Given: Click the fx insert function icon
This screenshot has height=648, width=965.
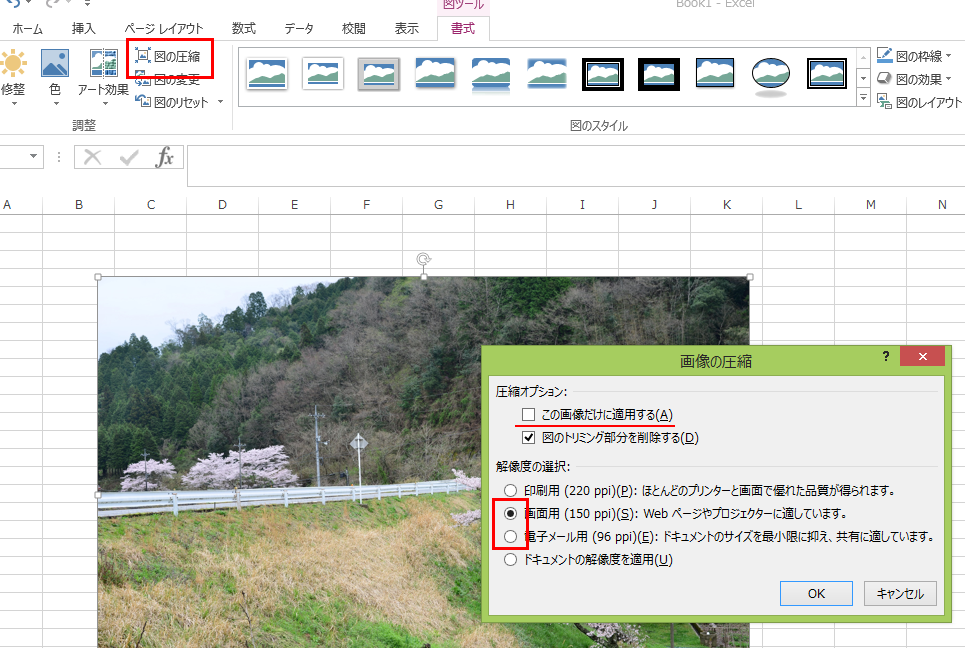Looking at the screenshot, I should coord(164,157).
